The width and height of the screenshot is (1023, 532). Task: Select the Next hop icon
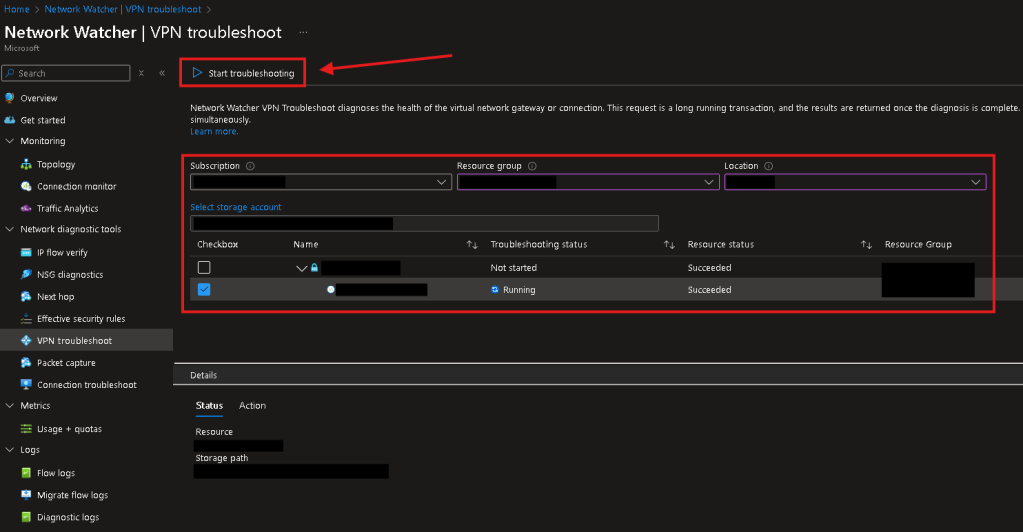(x=27, y=297)
